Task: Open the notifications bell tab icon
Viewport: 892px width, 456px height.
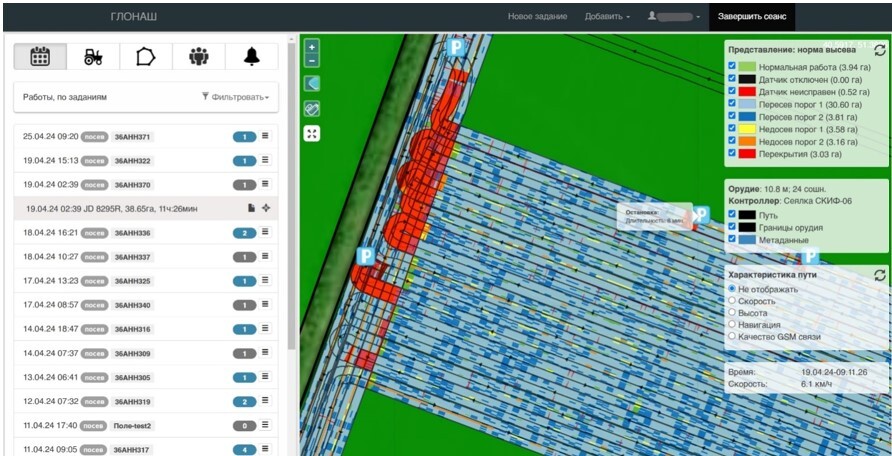Action: 251,56
